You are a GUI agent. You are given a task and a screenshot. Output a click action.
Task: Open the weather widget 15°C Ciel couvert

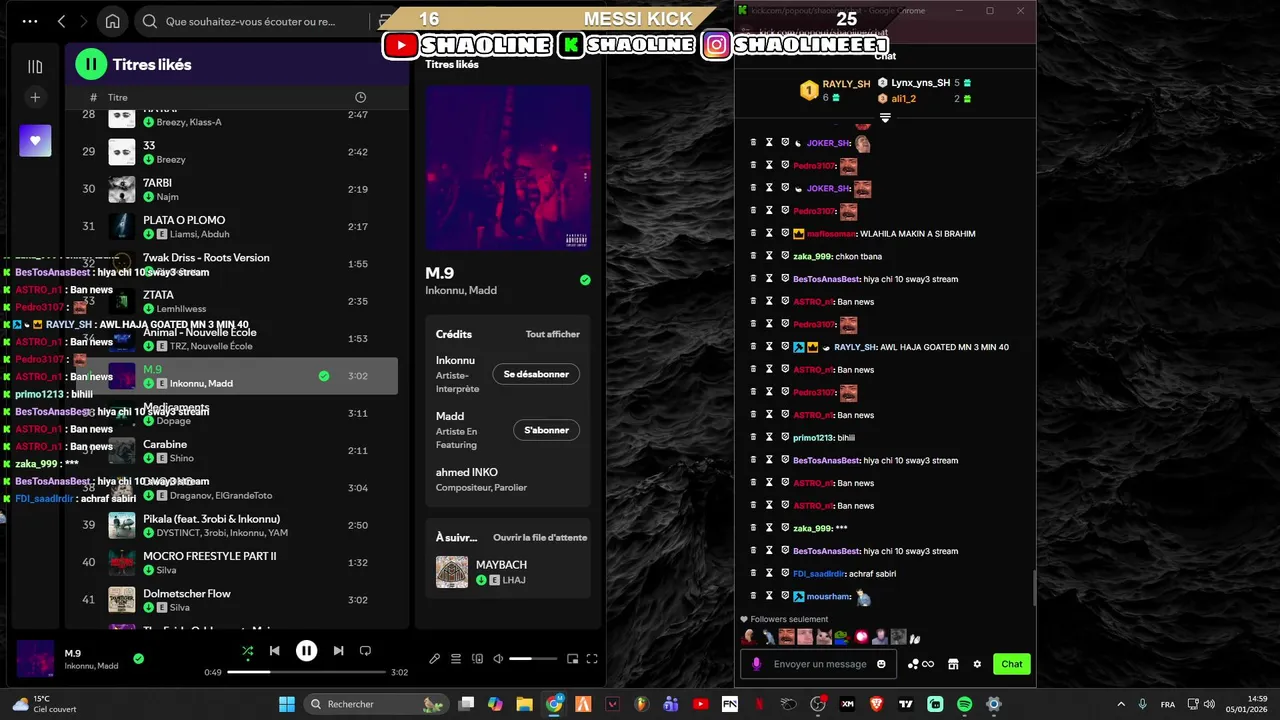(44, 704)
